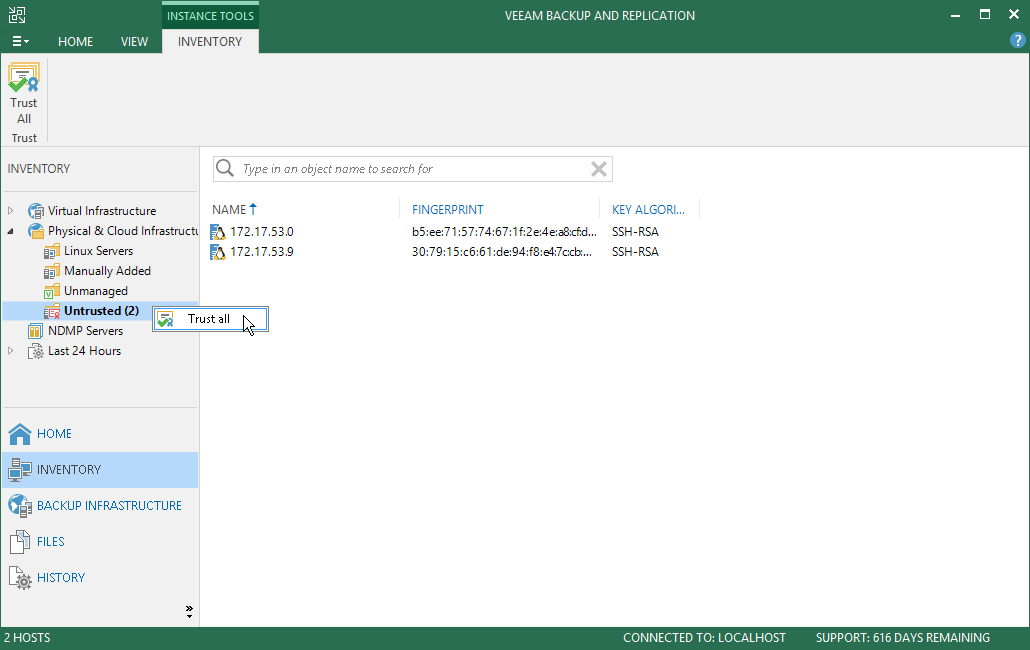This screenshot has height=650, width=1030.
Task: Click the INSTANCE TOOLS contextual tab
Action: [x=210, y=16]
